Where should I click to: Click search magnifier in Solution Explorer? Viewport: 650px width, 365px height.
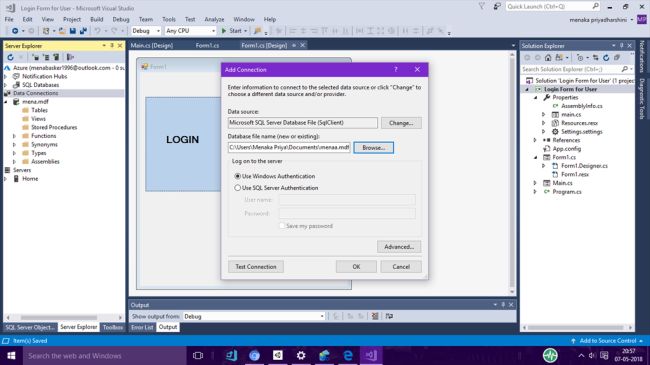(x=624, y=69)
